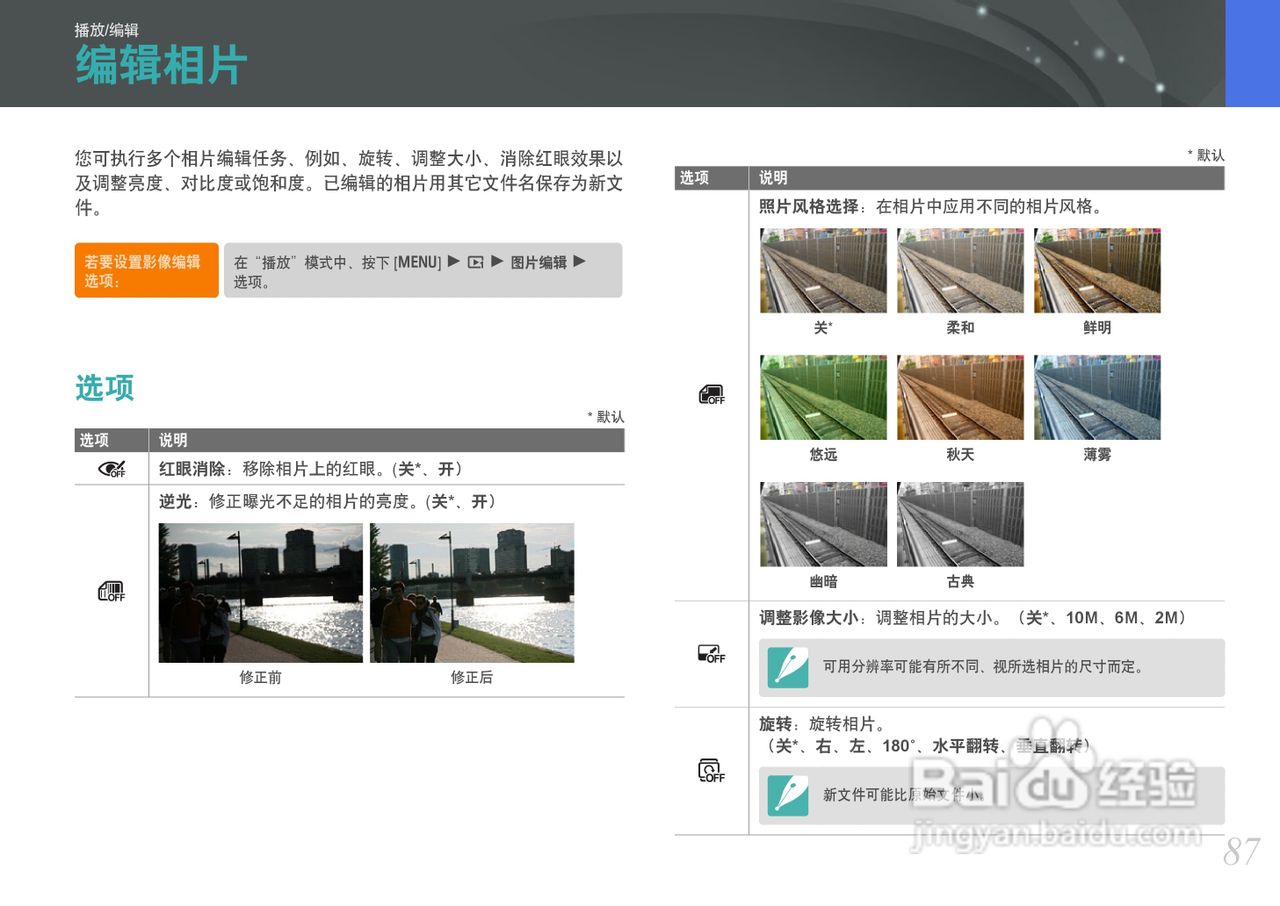This screenshot has width=1280, height=906.
Task: Click the playback icon after MENU
Action: pyautogui.click(x=476, y=262)
